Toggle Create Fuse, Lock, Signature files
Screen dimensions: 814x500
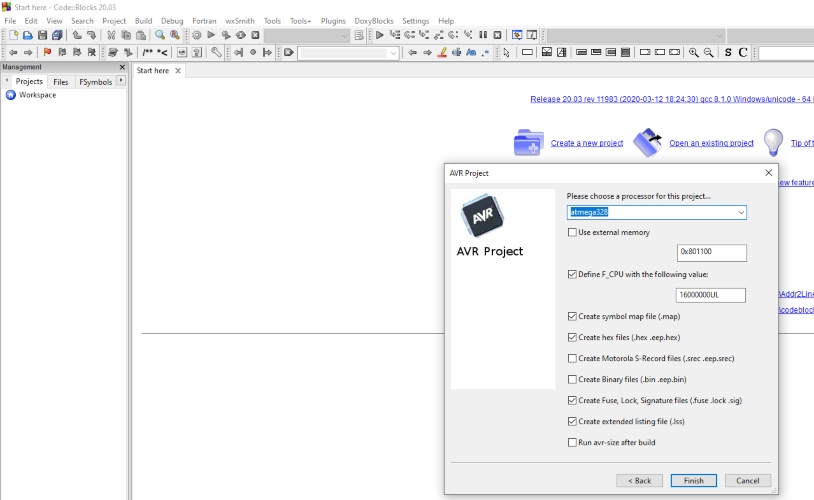pos(572,400)
